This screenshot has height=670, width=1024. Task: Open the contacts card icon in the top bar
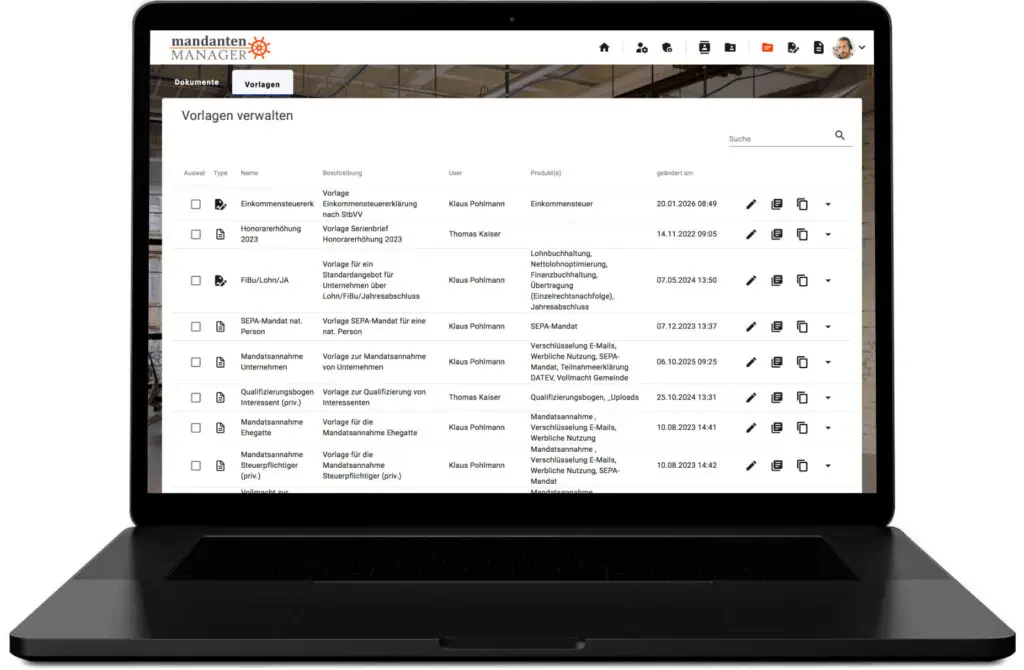[x=704, y=47]
